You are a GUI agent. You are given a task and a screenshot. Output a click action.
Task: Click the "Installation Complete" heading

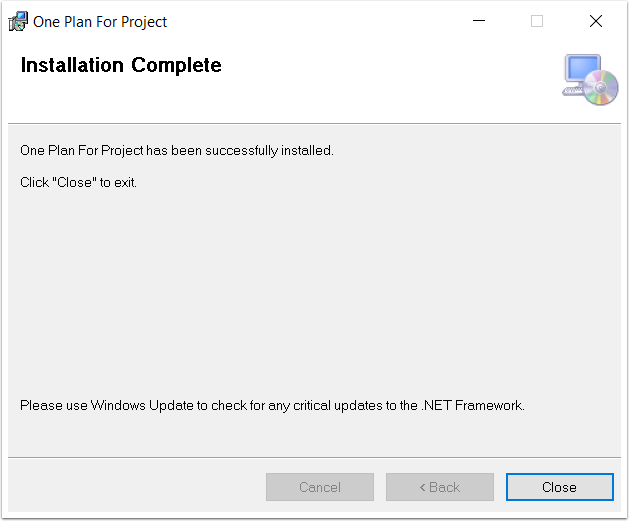click(x=121, y=65)
